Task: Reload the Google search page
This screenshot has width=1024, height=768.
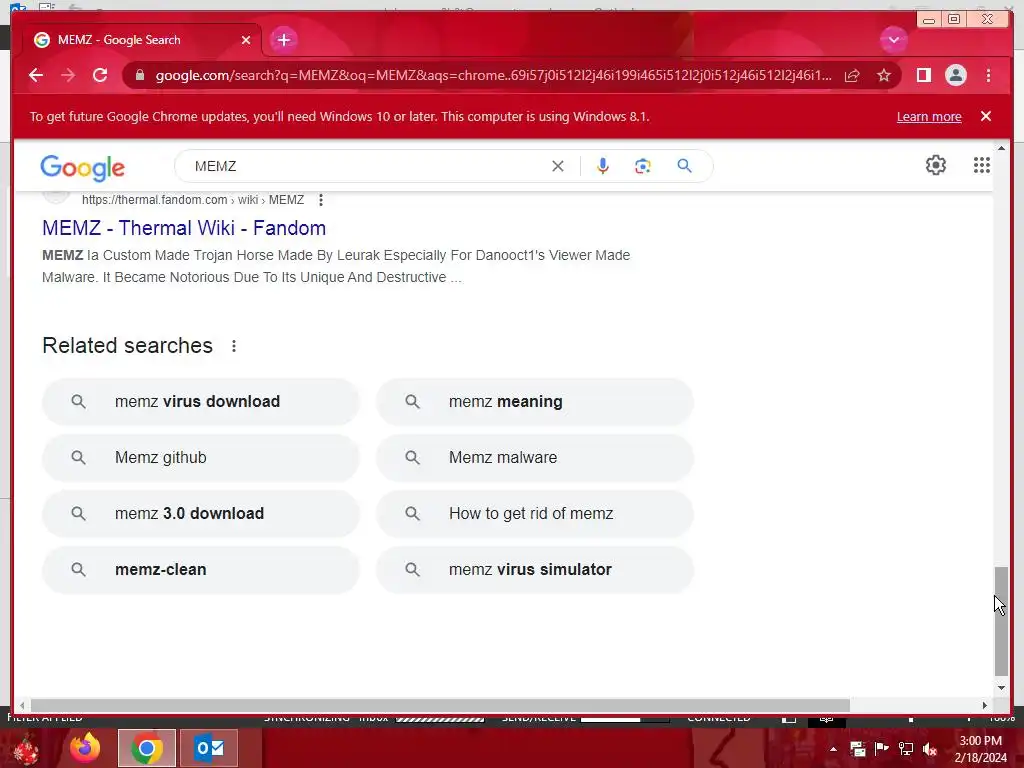Action: (100, 75)
